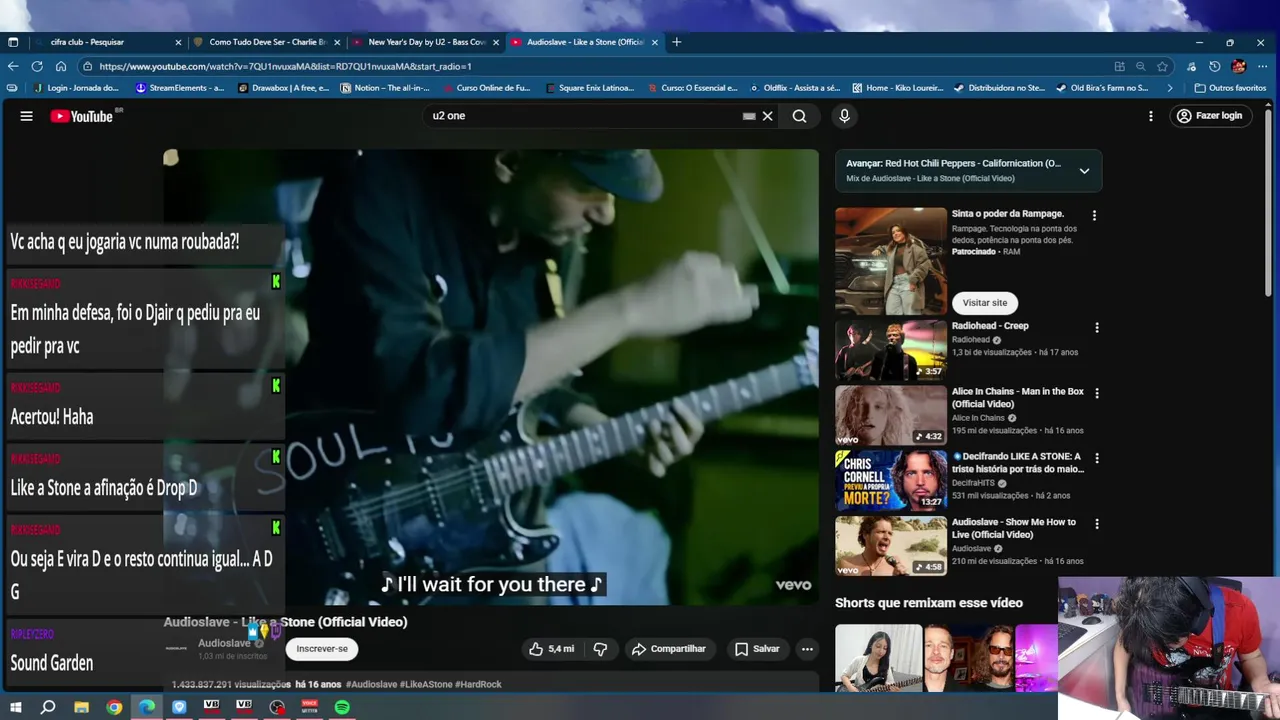Open more actions menu below video

click(x=807, y=649)
